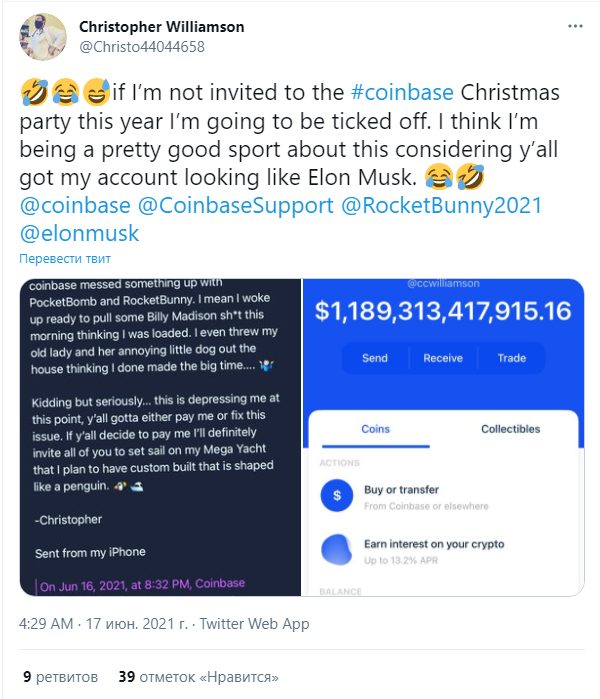Open the @CoinbaseSupport mention
This screenshot has width=600, height=699.
pos(235,206)
